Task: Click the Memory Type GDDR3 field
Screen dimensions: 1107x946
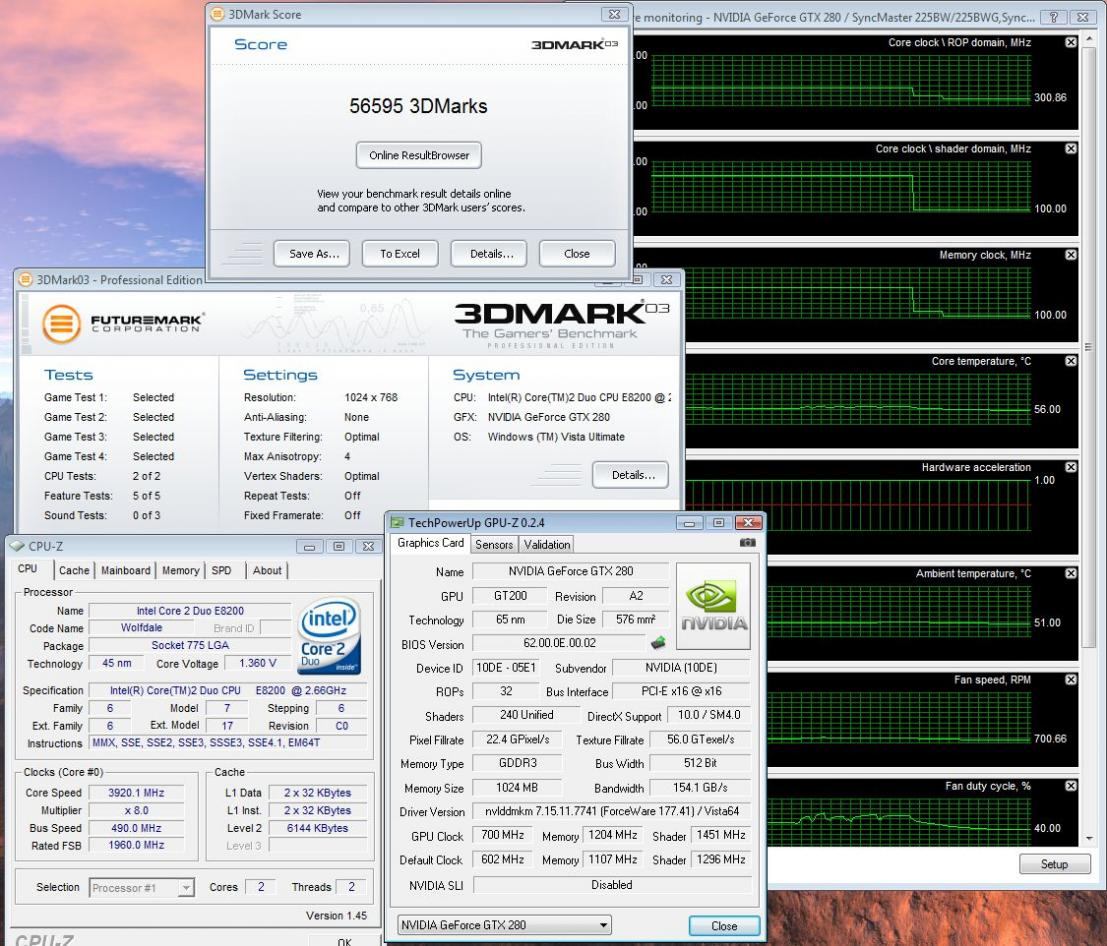Action: 517,763
